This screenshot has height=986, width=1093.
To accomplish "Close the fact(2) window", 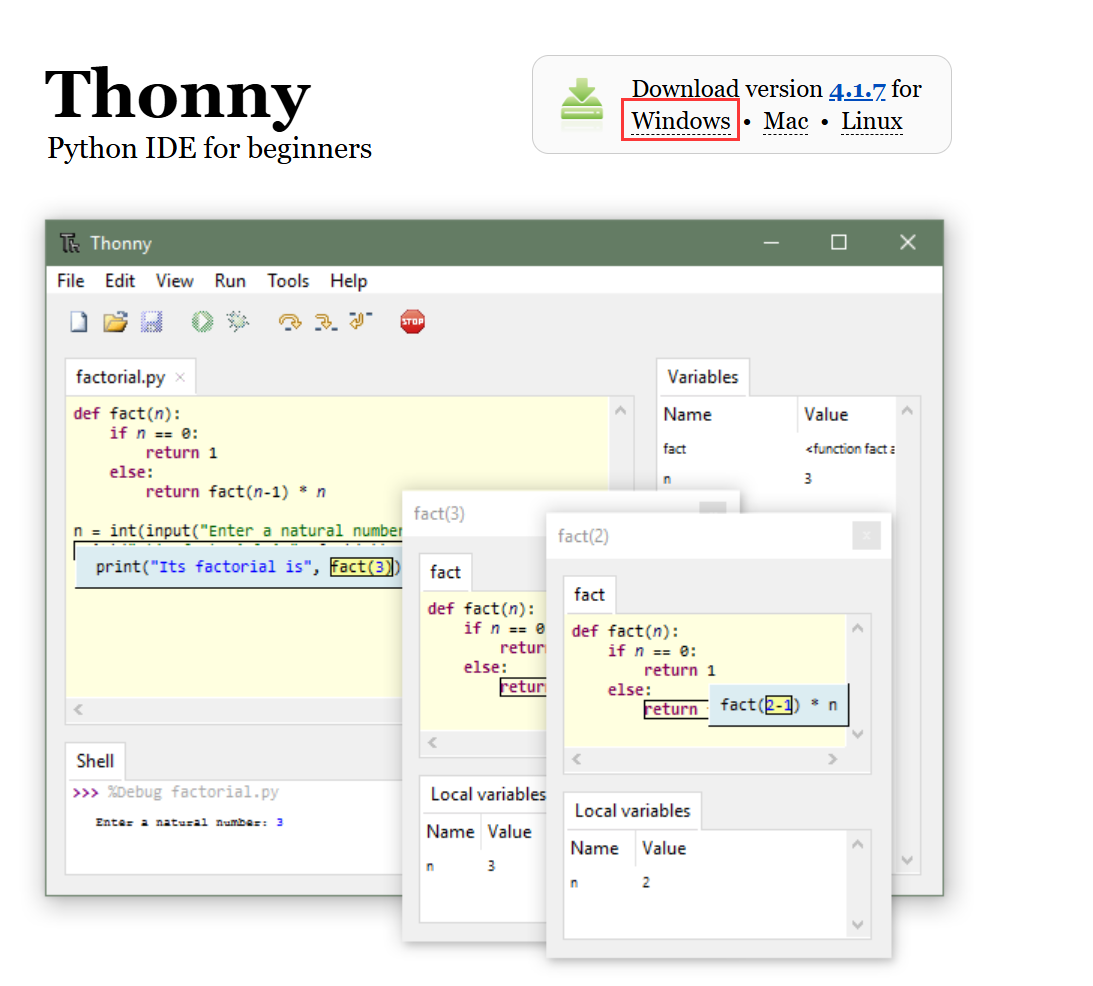I will [866, 536].
